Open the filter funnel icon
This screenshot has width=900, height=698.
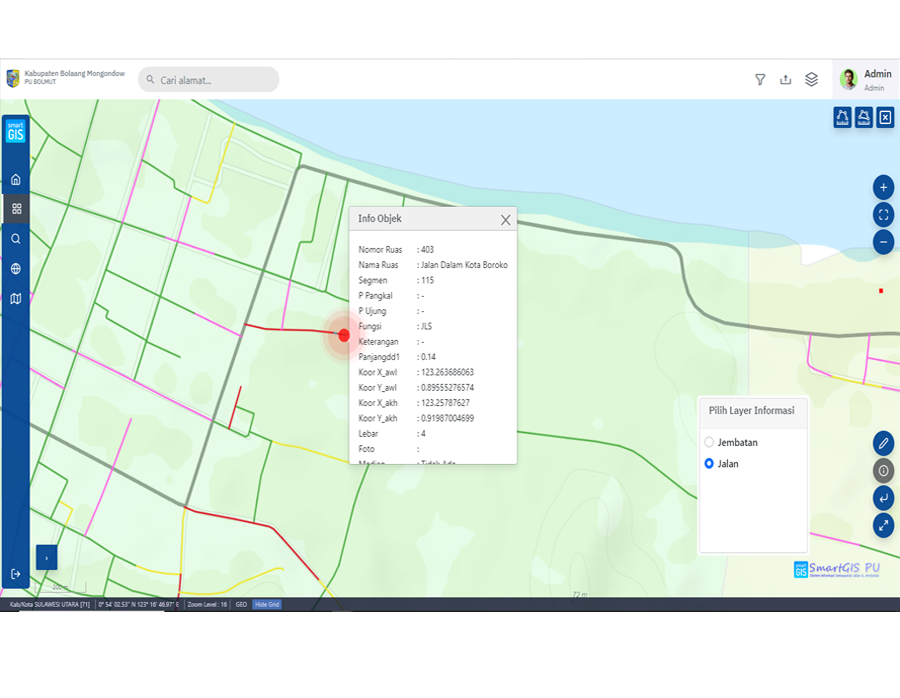tap(760, 80)
